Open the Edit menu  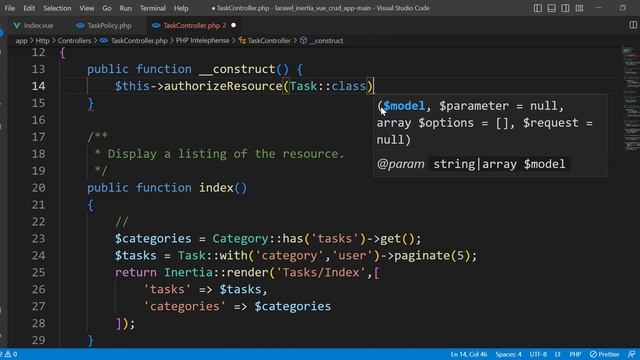click(29, 8)
